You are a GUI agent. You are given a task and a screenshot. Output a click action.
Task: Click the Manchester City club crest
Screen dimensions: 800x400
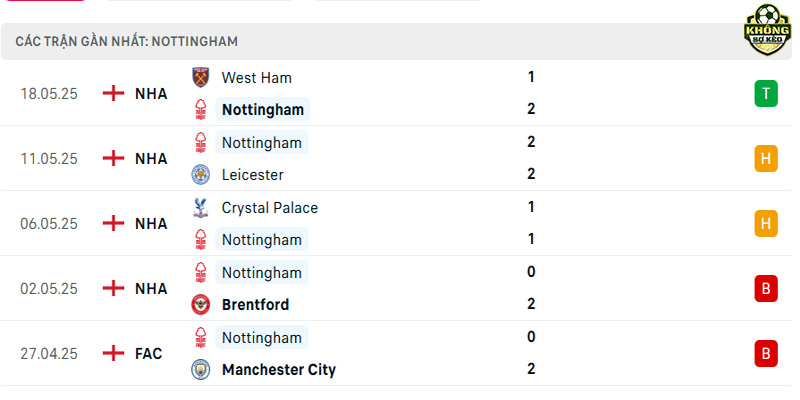(201, 369)
